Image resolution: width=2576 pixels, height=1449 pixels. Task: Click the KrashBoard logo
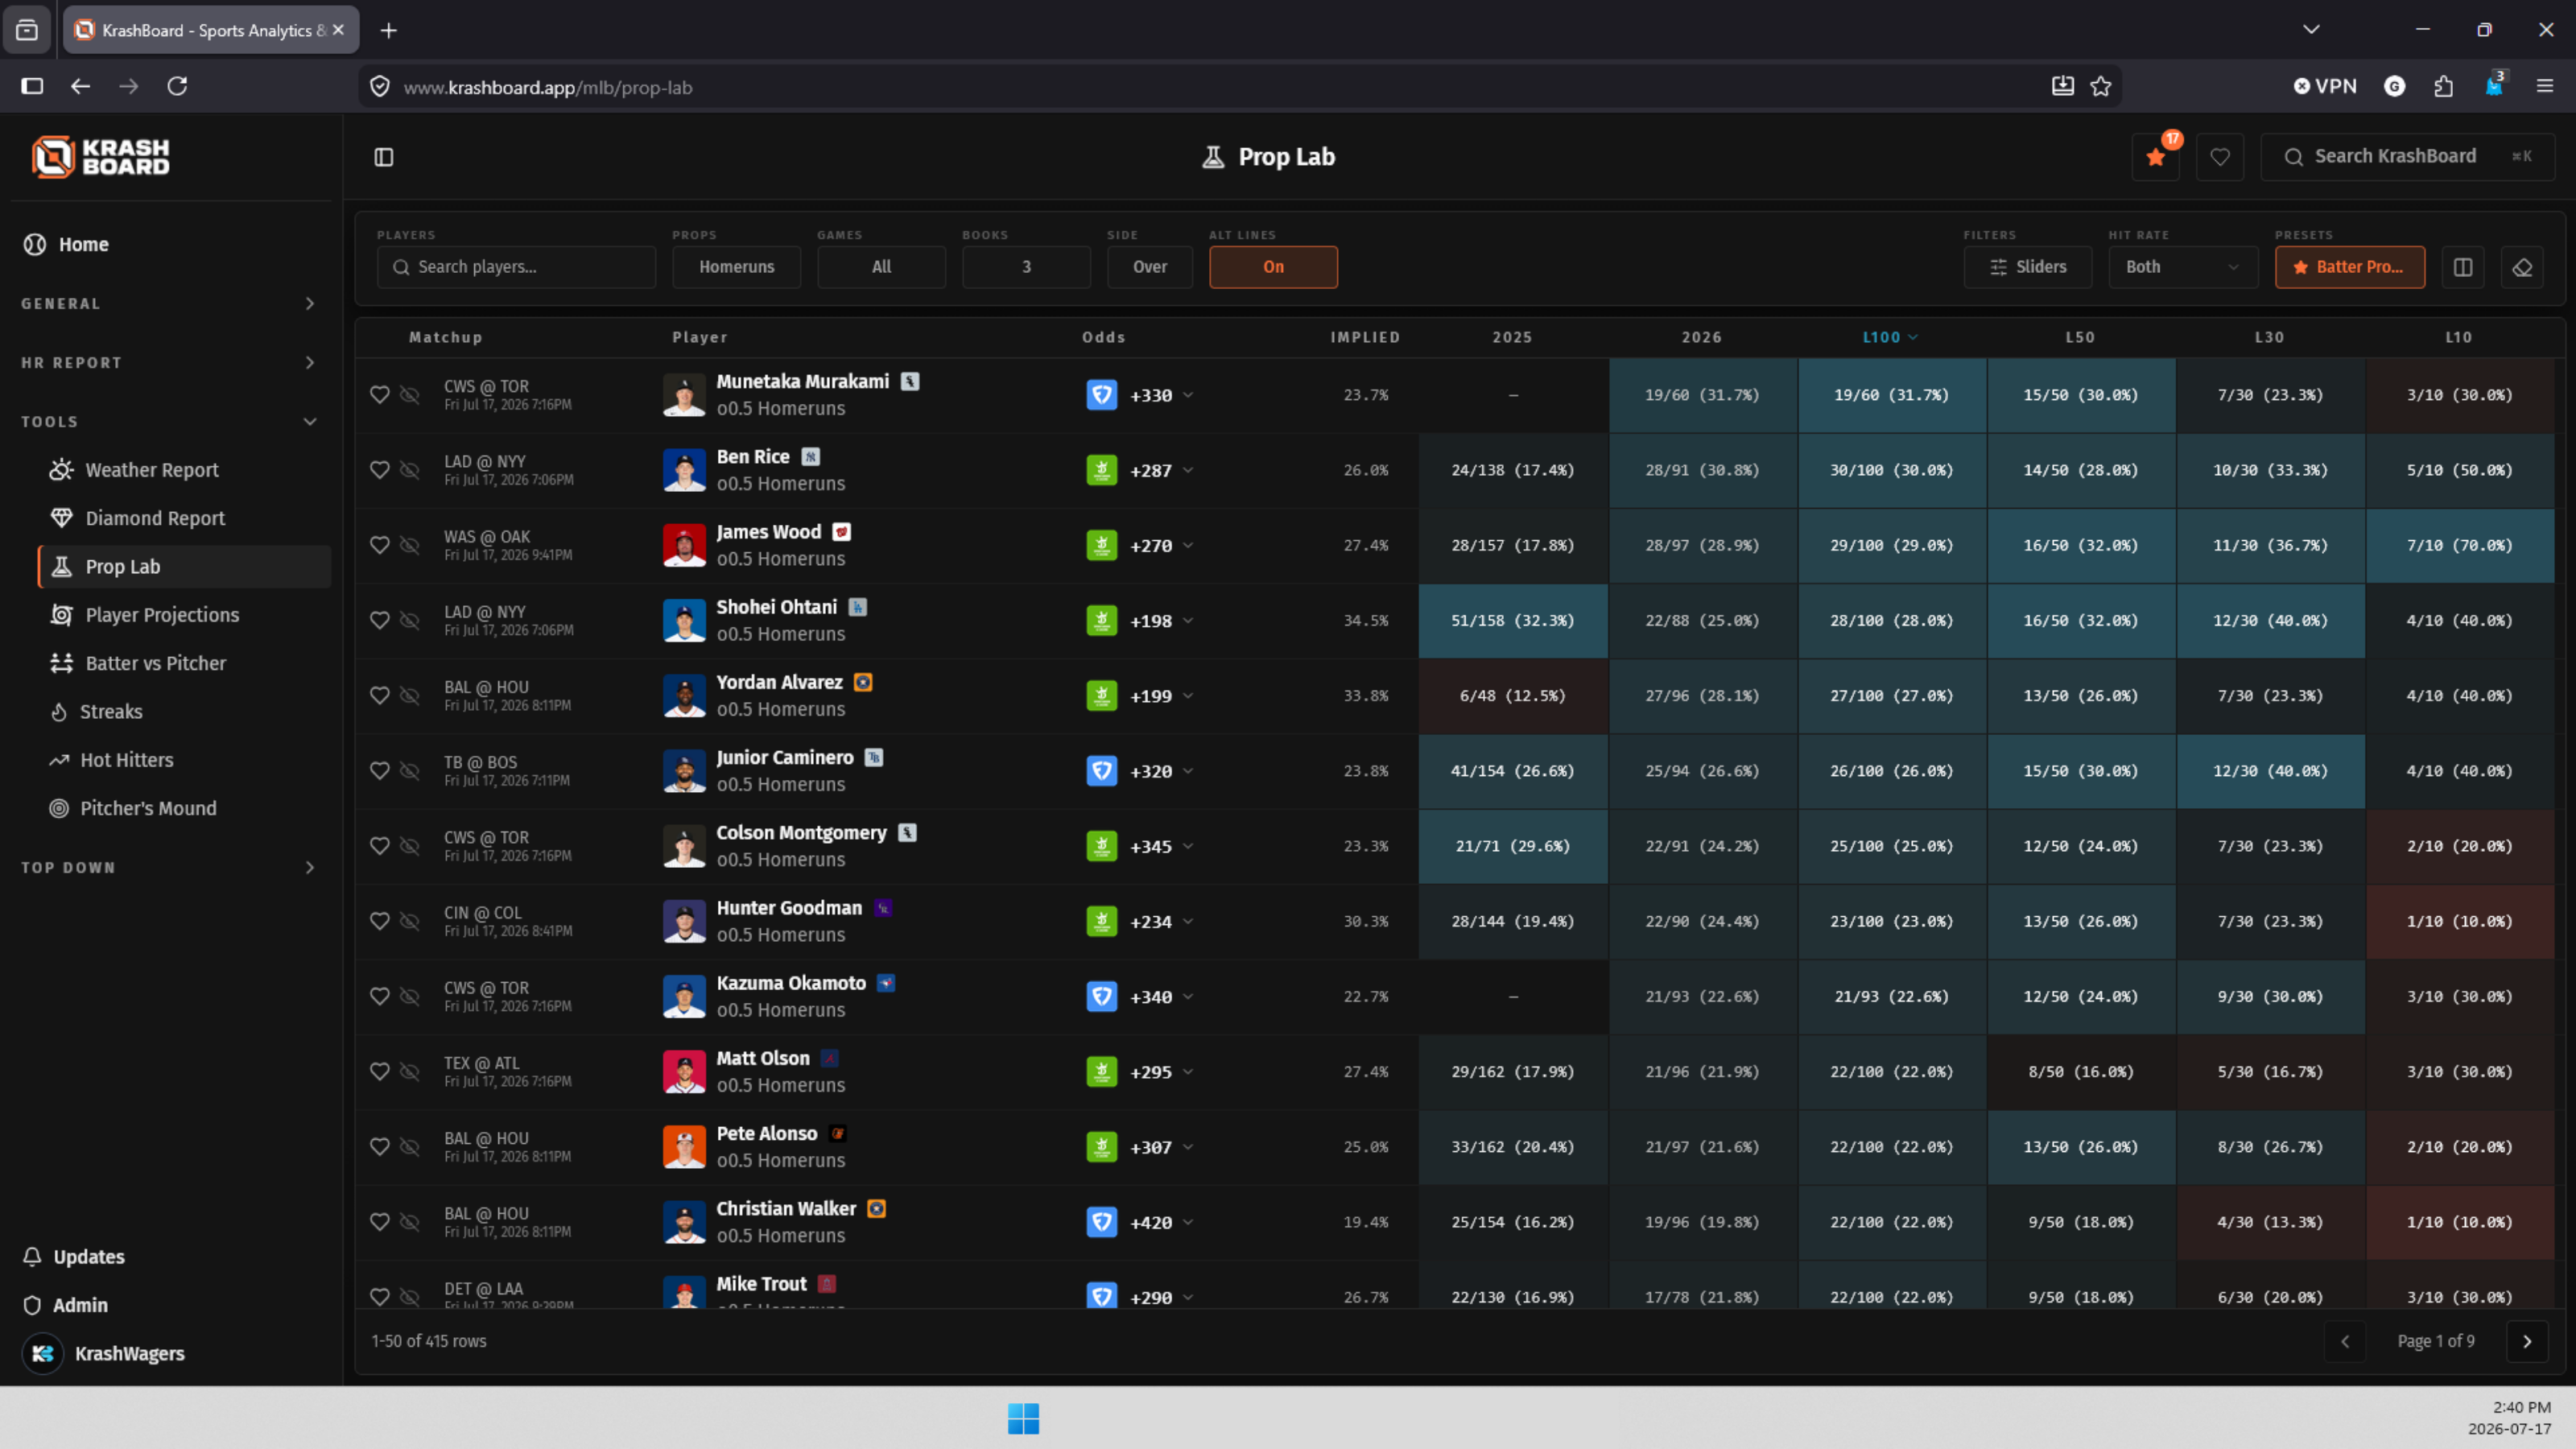point(101,157)
